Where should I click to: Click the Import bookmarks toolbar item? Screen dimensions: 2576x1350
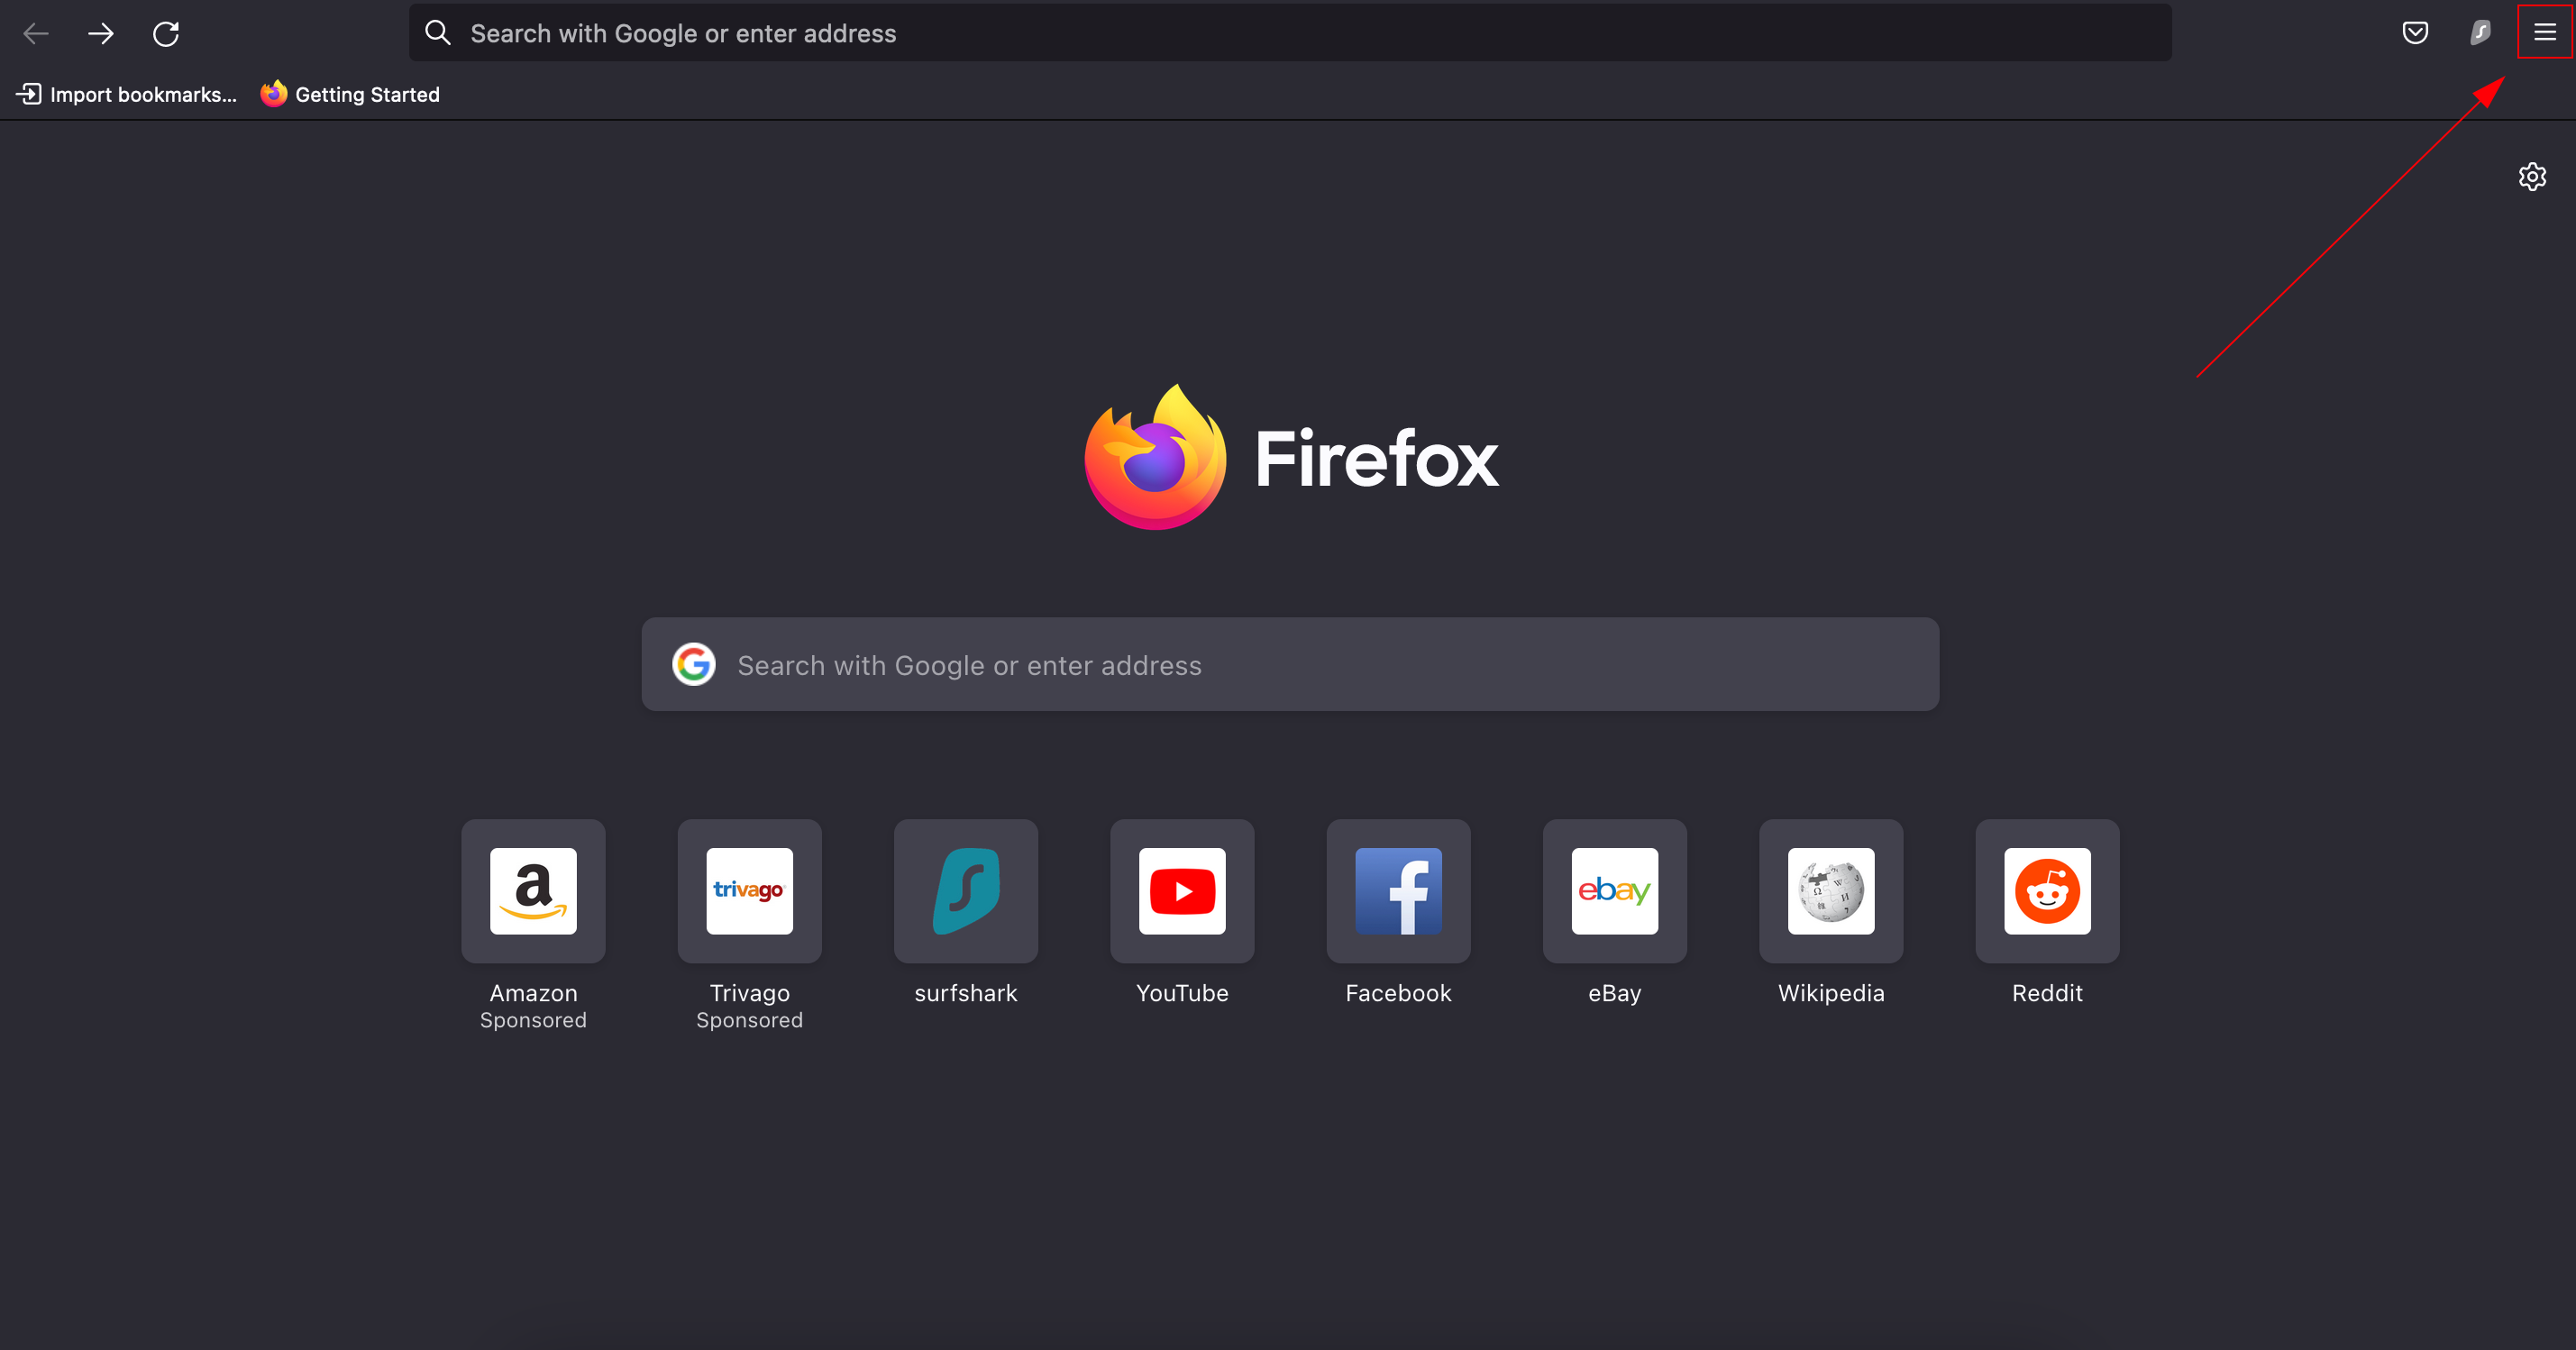click(x=127, y=94)
